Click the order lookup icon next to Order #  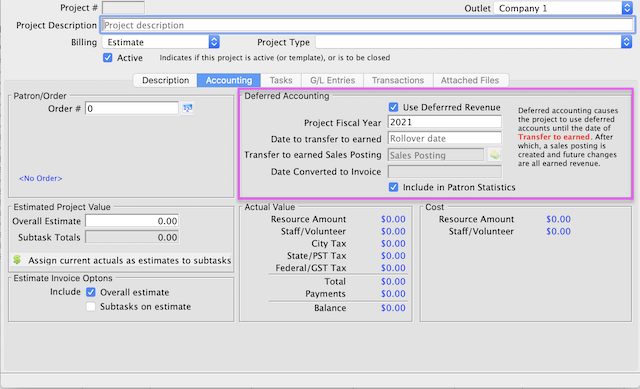click(188, 108)
